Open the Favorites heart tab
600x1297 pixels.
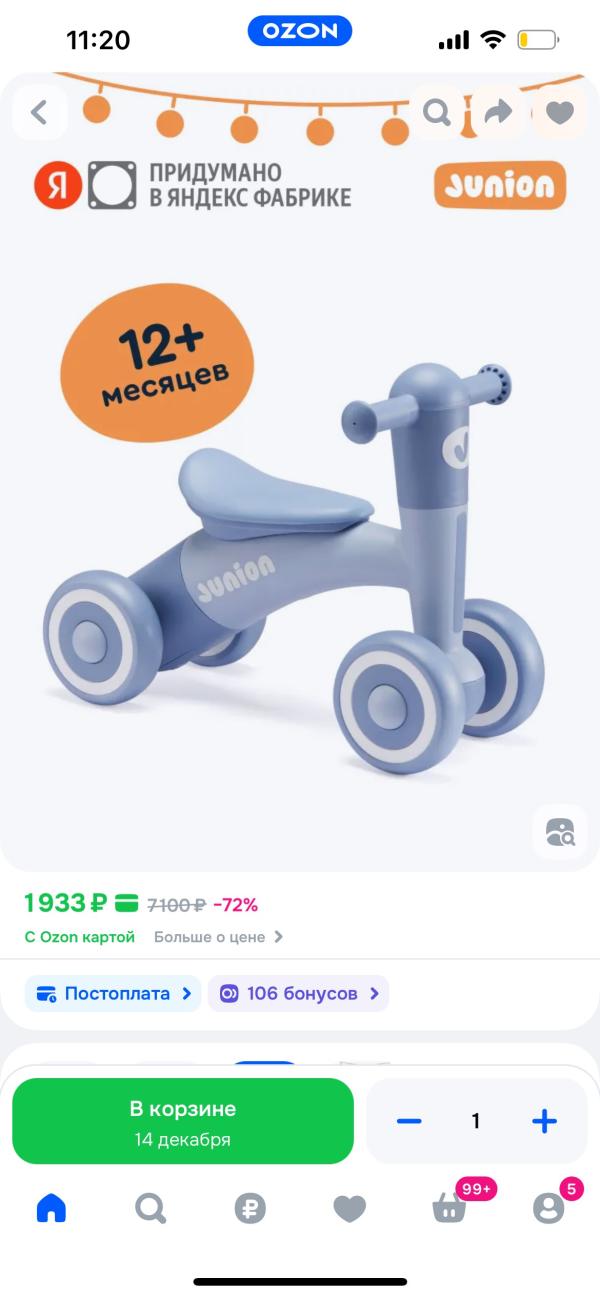[x=349, y=1209]
